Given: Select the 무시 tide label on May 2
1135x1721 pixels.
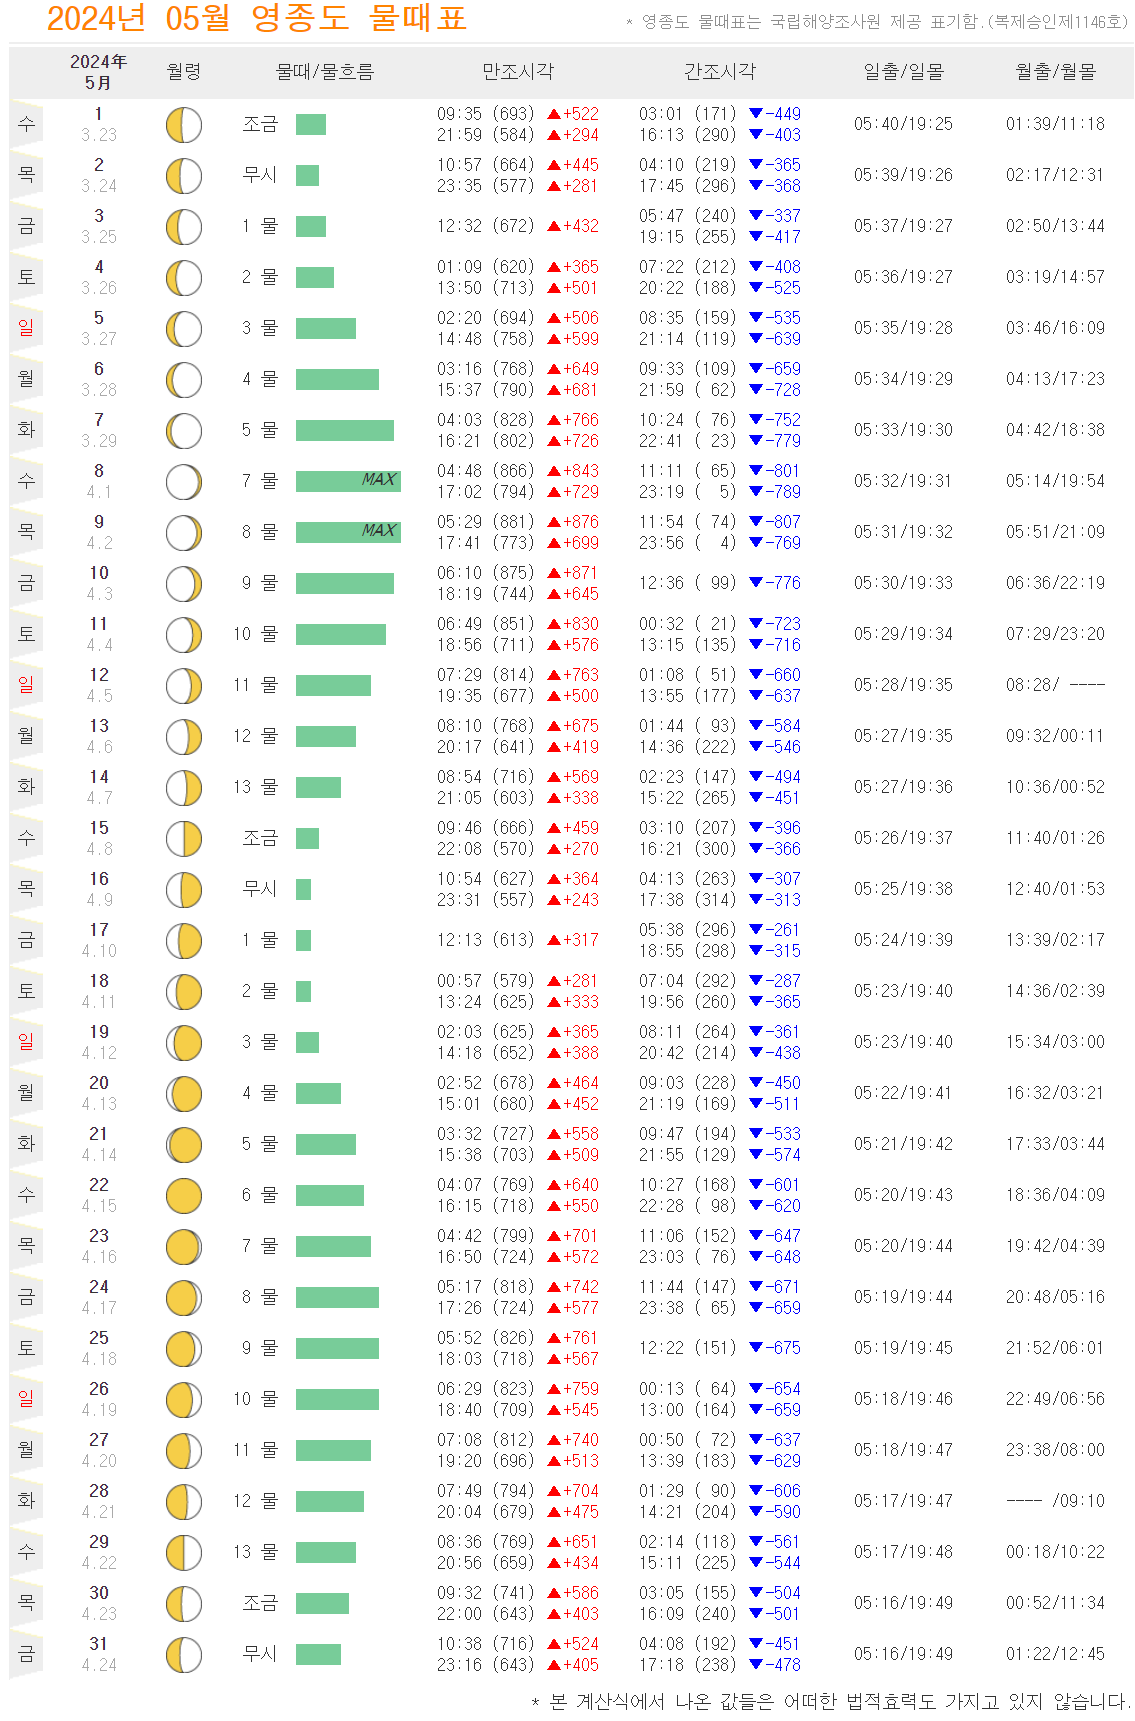Looking at the screenshot, I should [x=260, y=175].
